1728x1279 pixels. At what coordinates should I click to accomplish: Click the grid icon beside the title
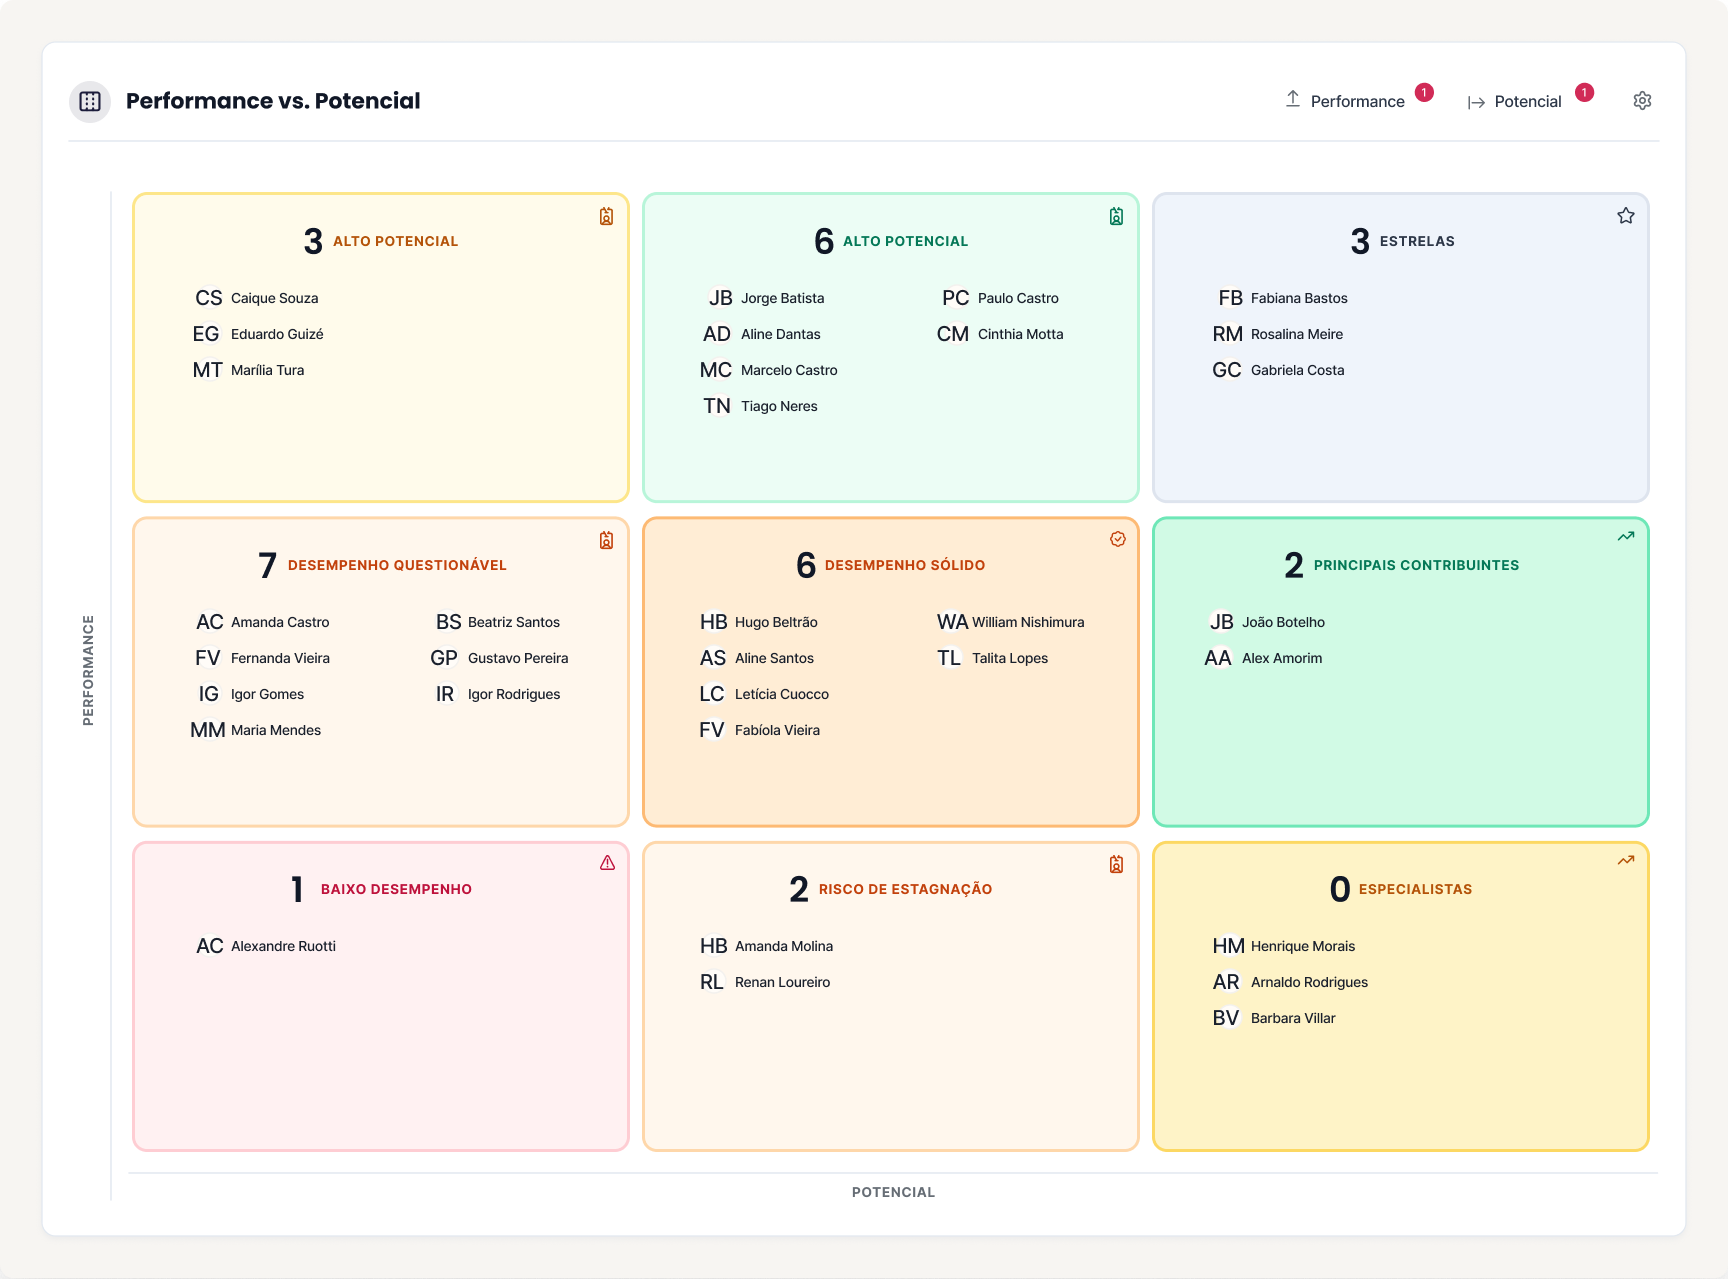[x=90, y=101]
